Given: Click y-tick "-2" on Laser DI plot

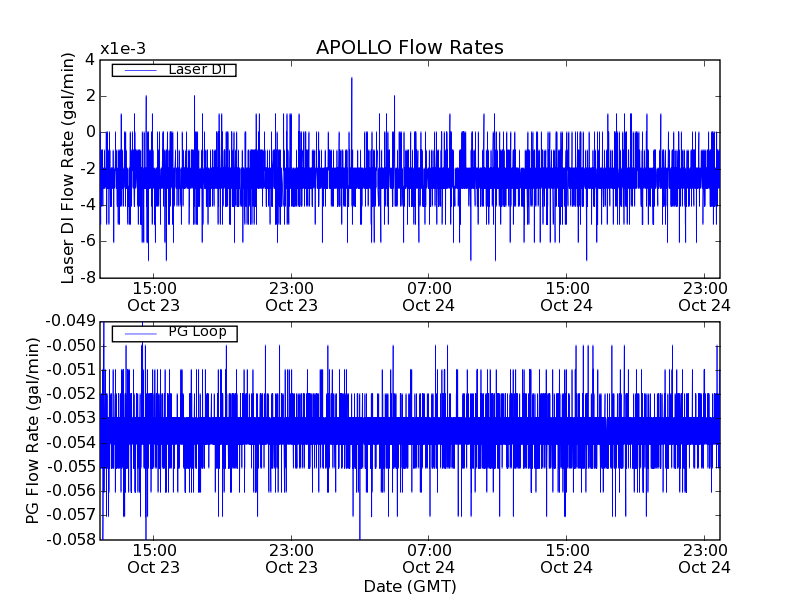Looking at the screenshot, I should 87,169.
